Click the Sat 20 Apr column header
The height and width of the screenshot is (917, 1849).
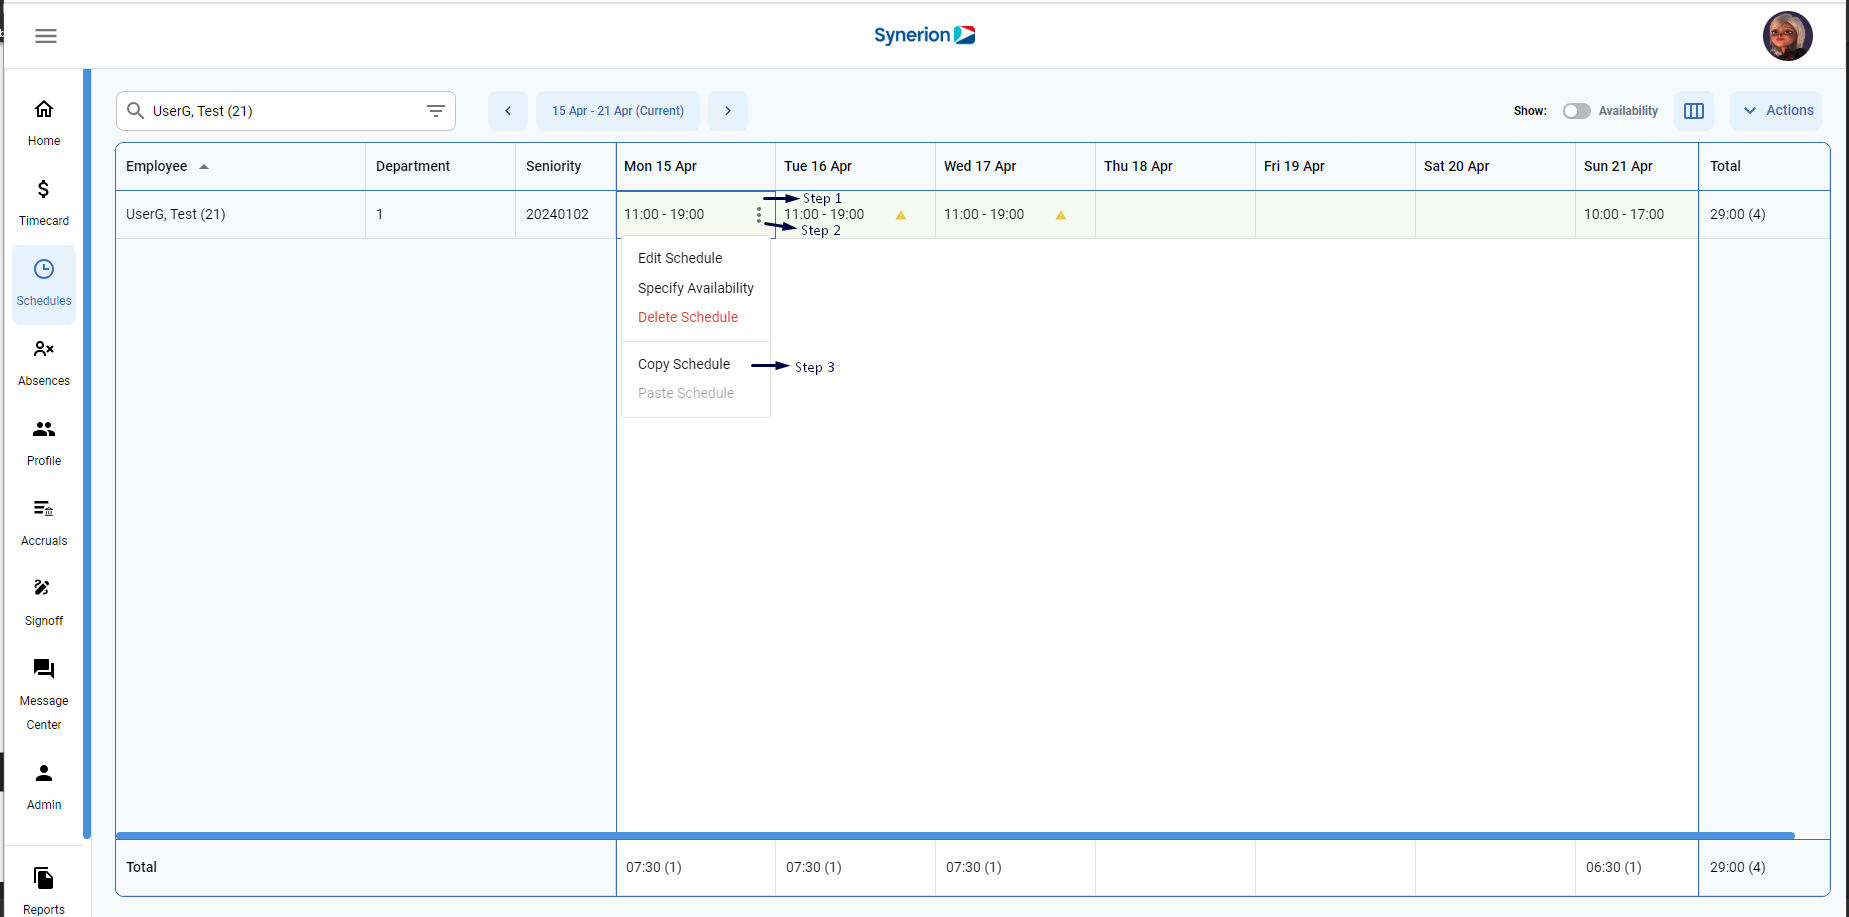1496,167
